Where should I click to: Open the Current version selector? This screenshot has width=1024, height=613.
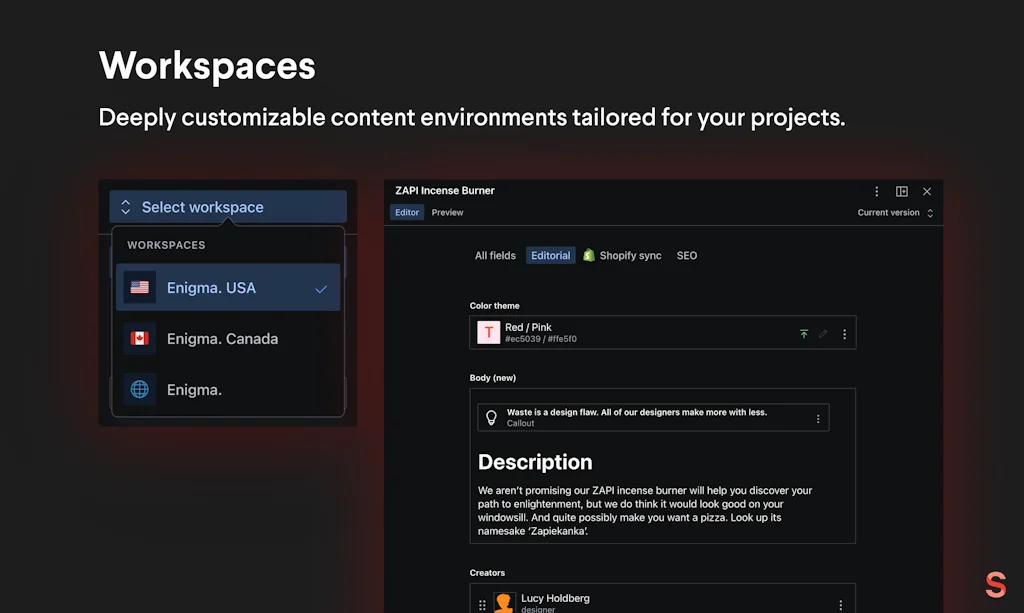point(889,212)
